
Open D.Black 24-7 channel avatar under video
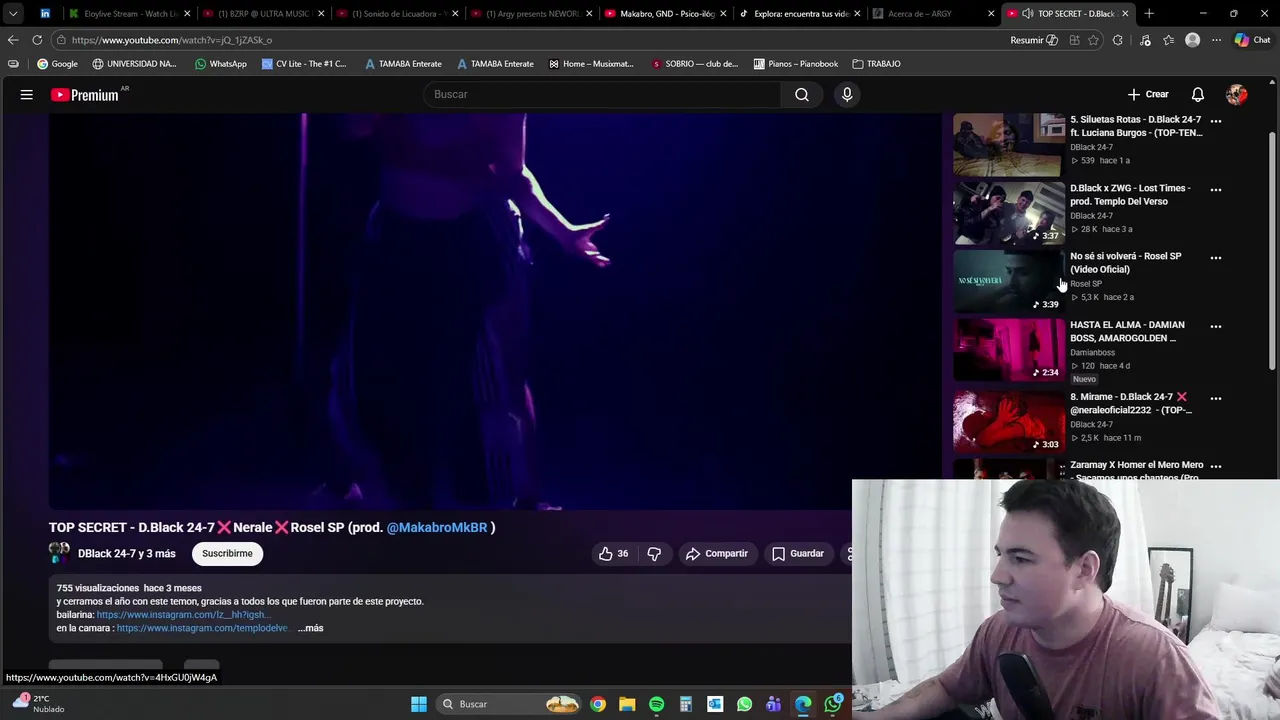point(59,553)
